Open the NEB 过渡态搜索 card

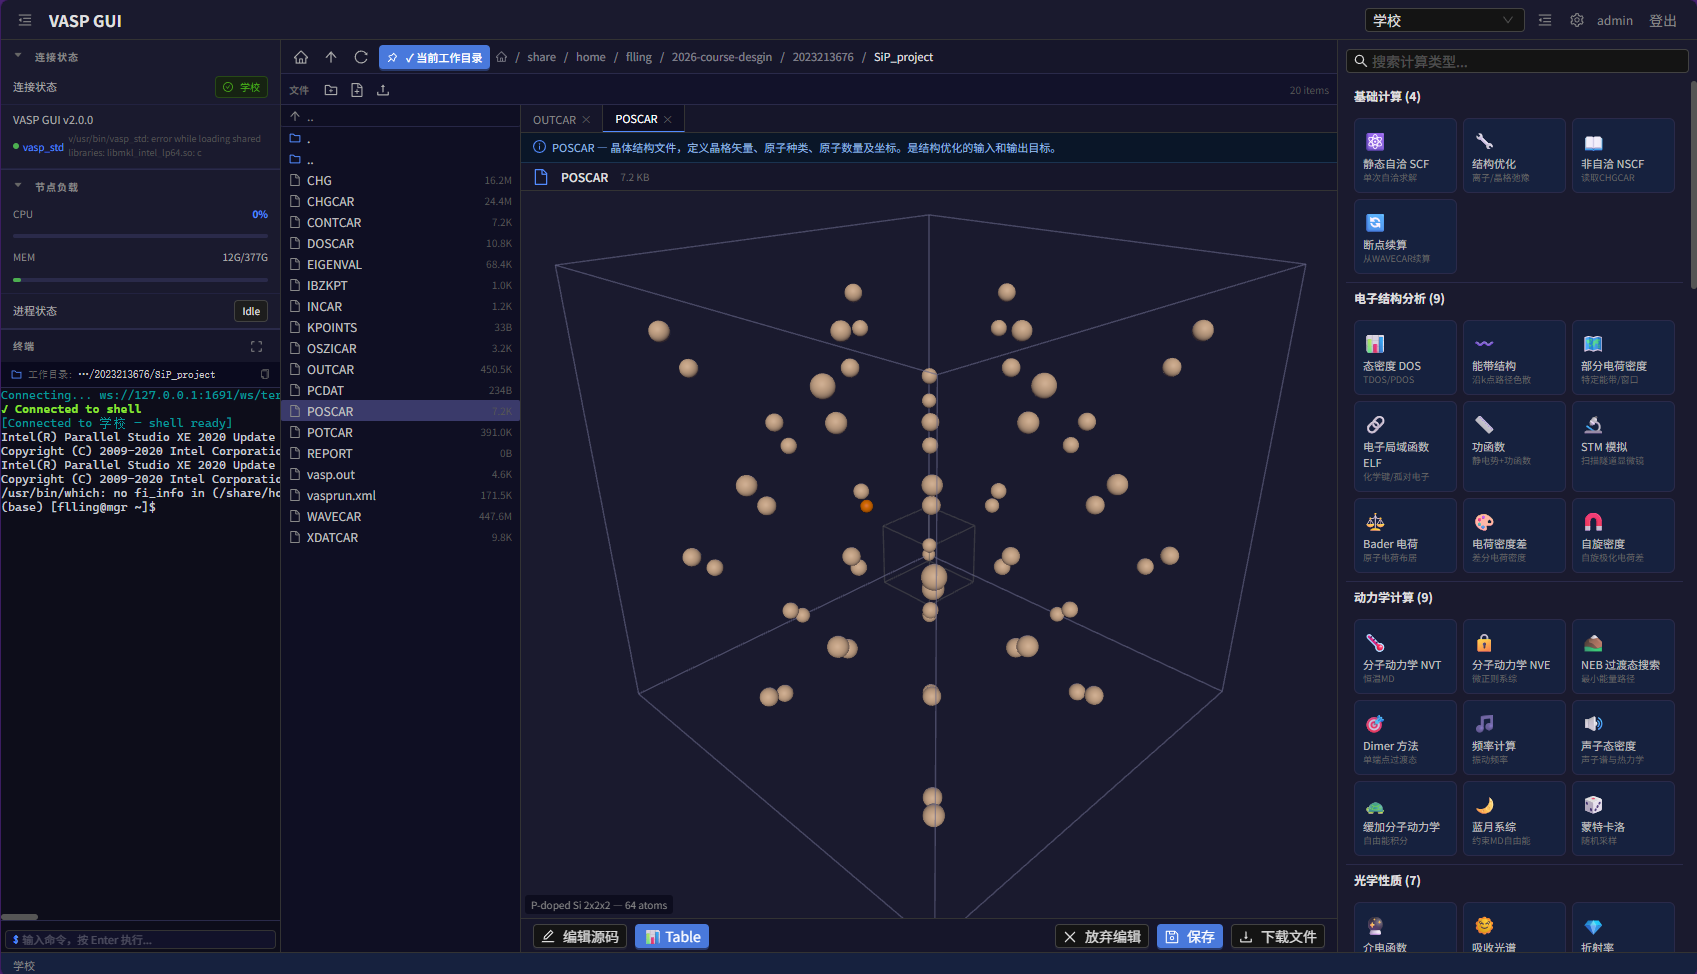[1623, 656]
